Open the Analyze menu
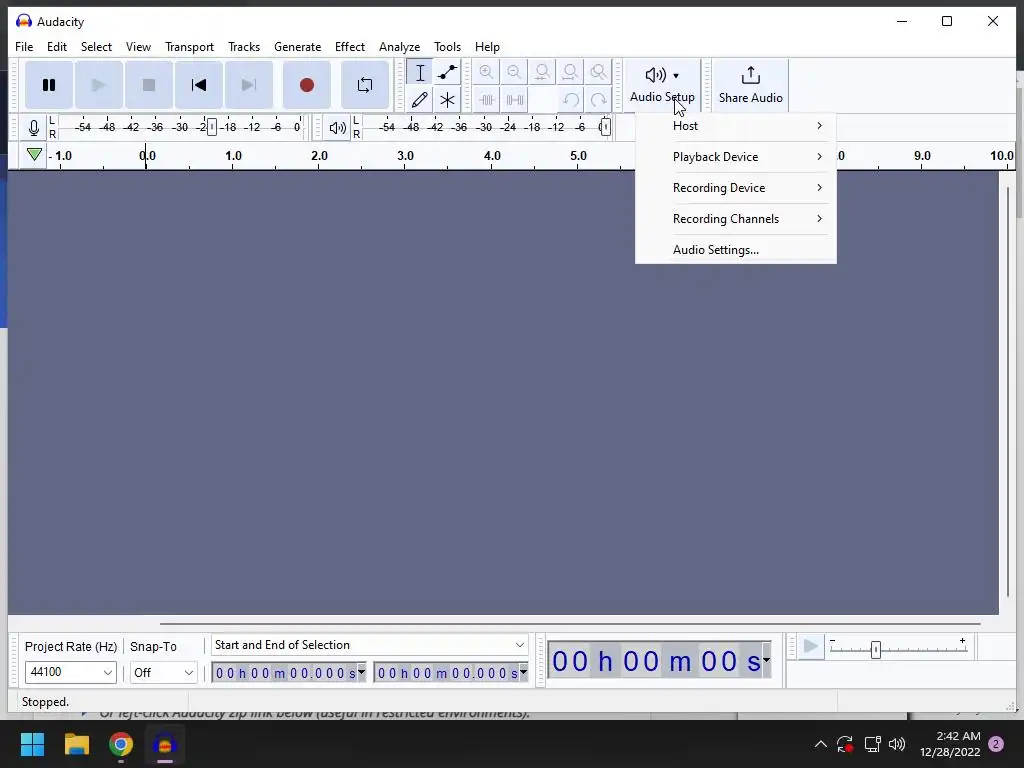 tap(399, 47)
